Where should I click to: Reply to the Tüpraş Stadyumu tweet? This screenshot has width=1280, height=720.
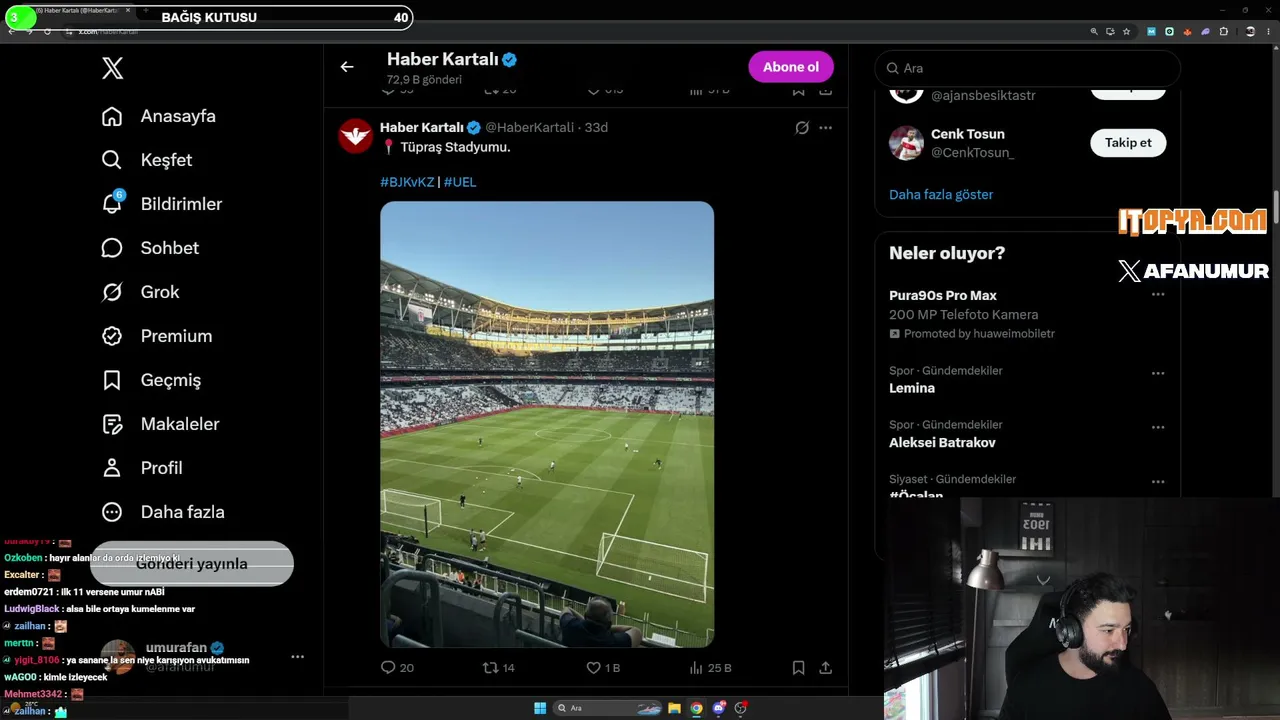click(397, 668)
